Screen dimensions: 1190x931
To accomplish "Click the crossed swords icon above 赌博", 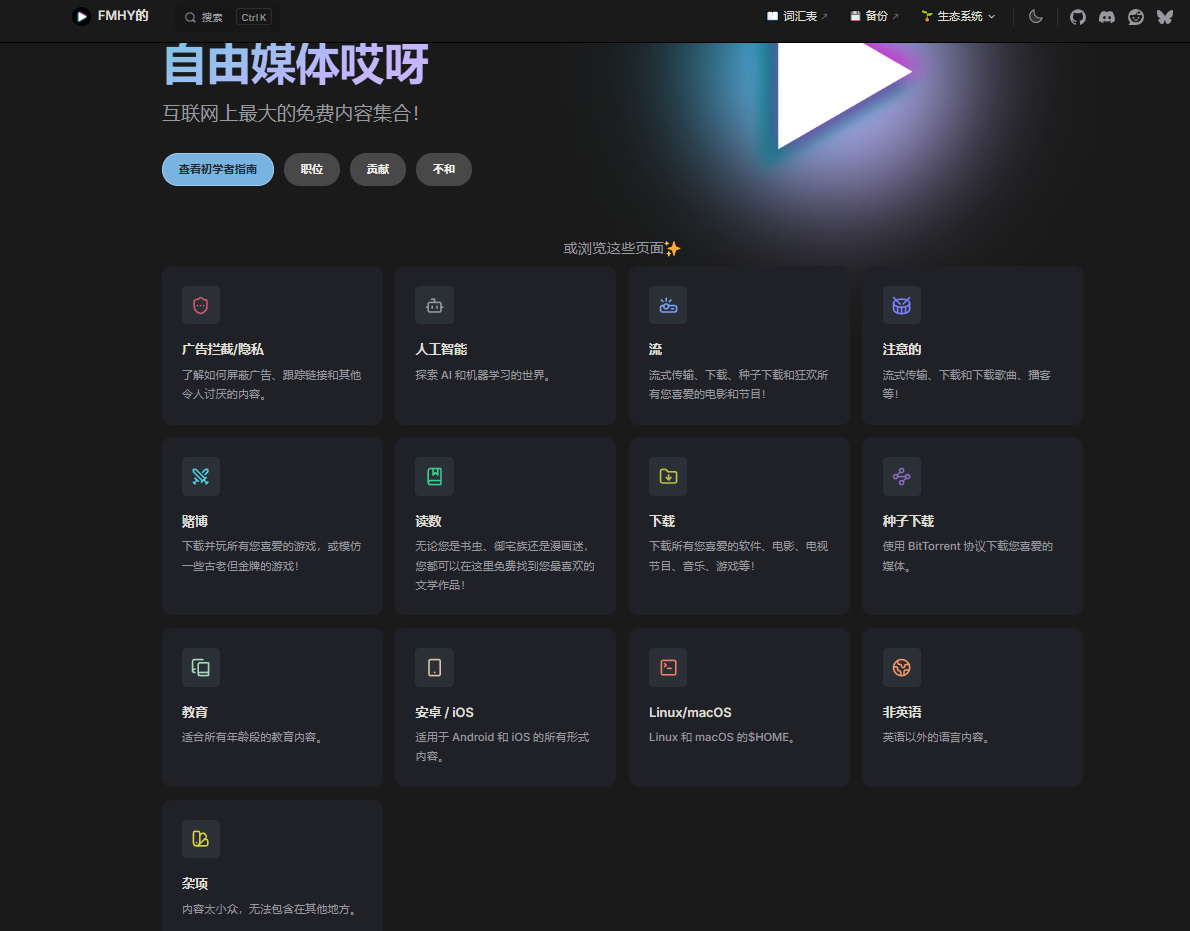I will tap(200, 477).
